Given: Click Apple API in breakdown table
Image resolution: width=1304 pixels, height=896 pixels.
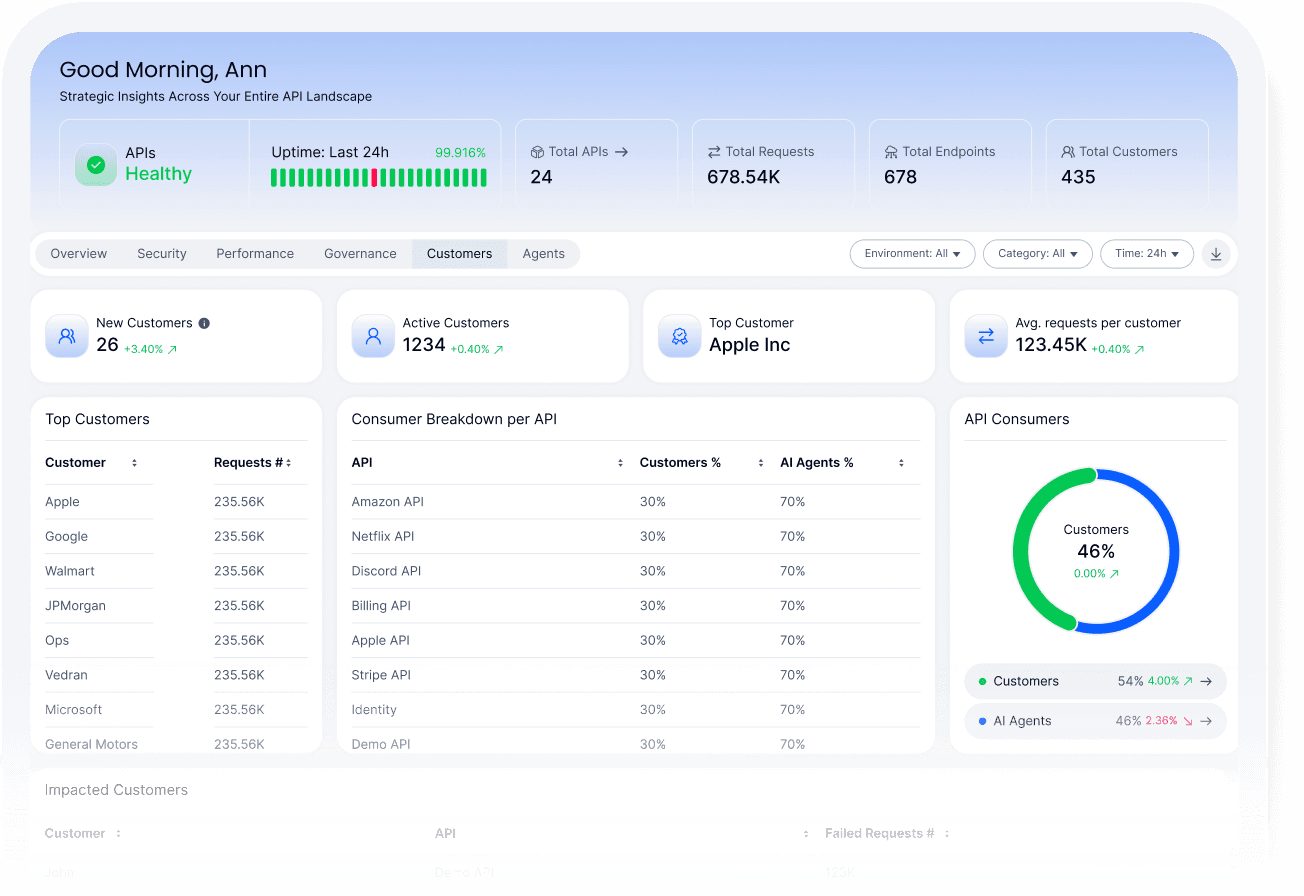Looking at the screenshot, I should point(381,641).
